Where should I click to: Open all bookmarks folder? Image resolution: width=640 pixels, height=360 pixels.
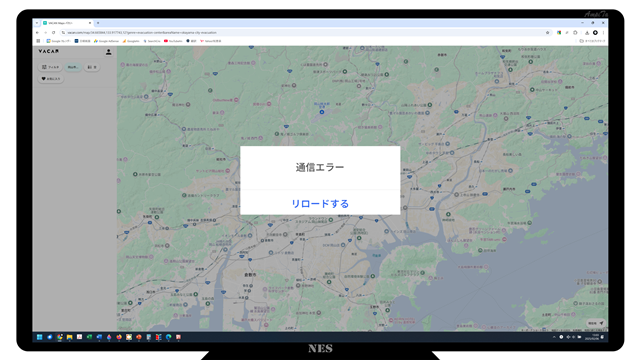point(592,41)
